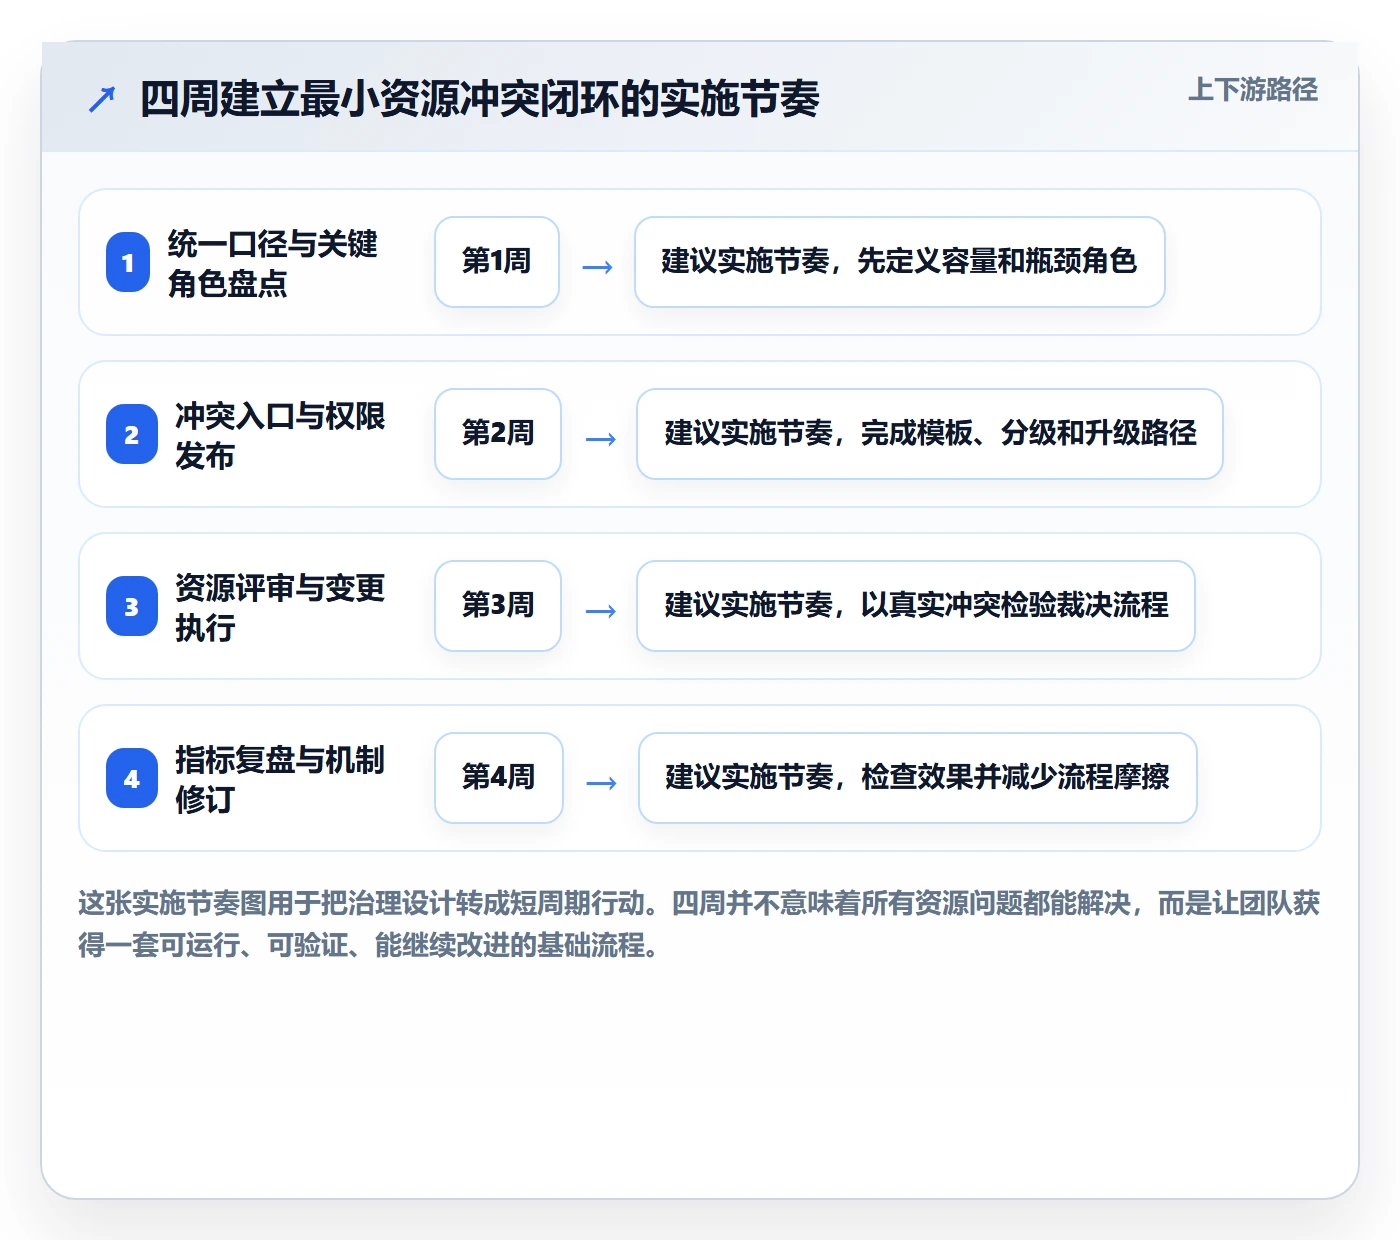Click the arrow after 第4周
Image resolution: width=1400 pixels, height=1240 pixels.
[601, 783]
